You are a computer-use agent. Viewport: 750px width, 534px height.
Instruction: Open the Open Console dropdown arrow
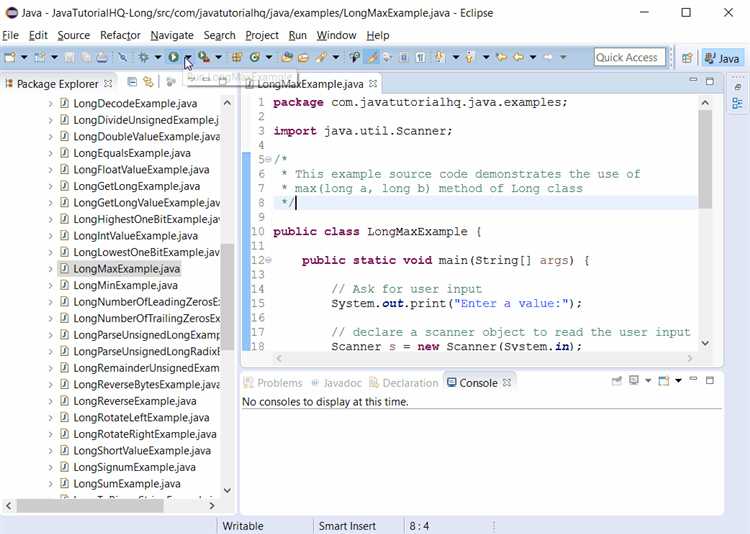678,381
